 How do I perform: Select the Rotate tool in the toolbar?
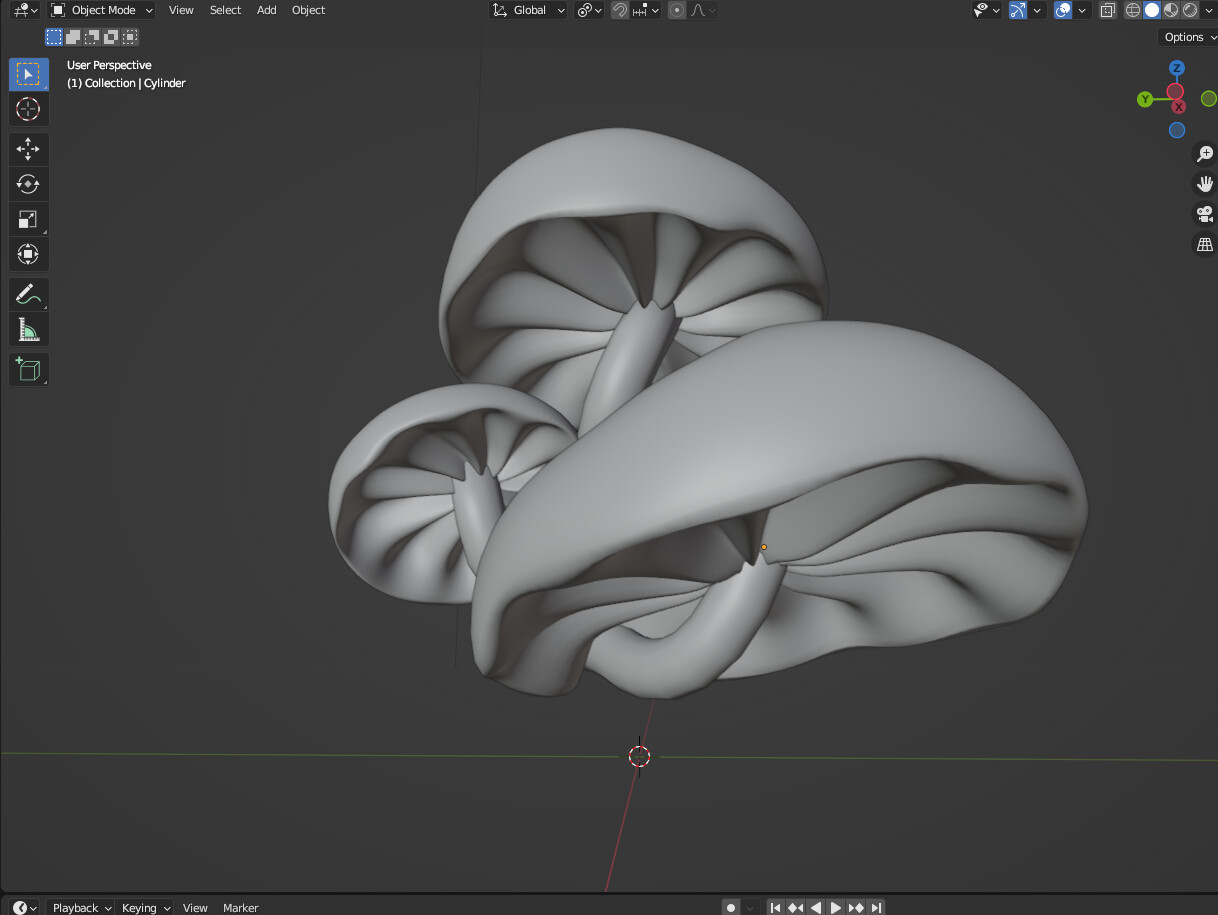click(x=28, y=183)
